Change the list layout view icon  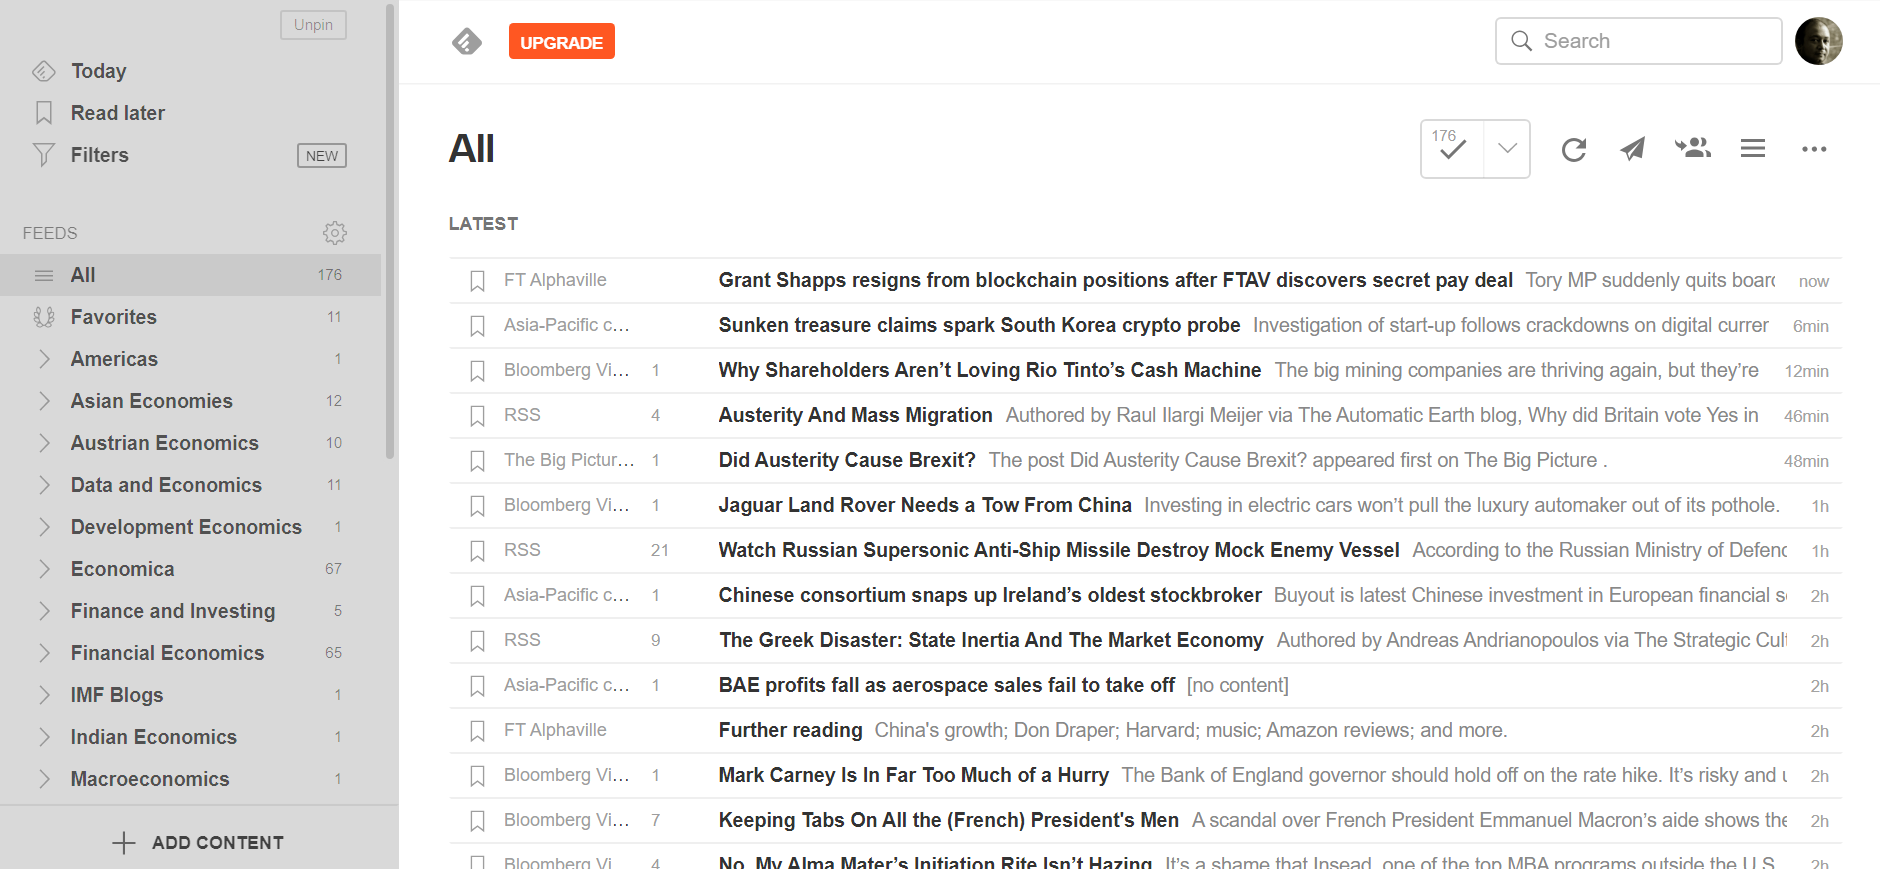1753,149
